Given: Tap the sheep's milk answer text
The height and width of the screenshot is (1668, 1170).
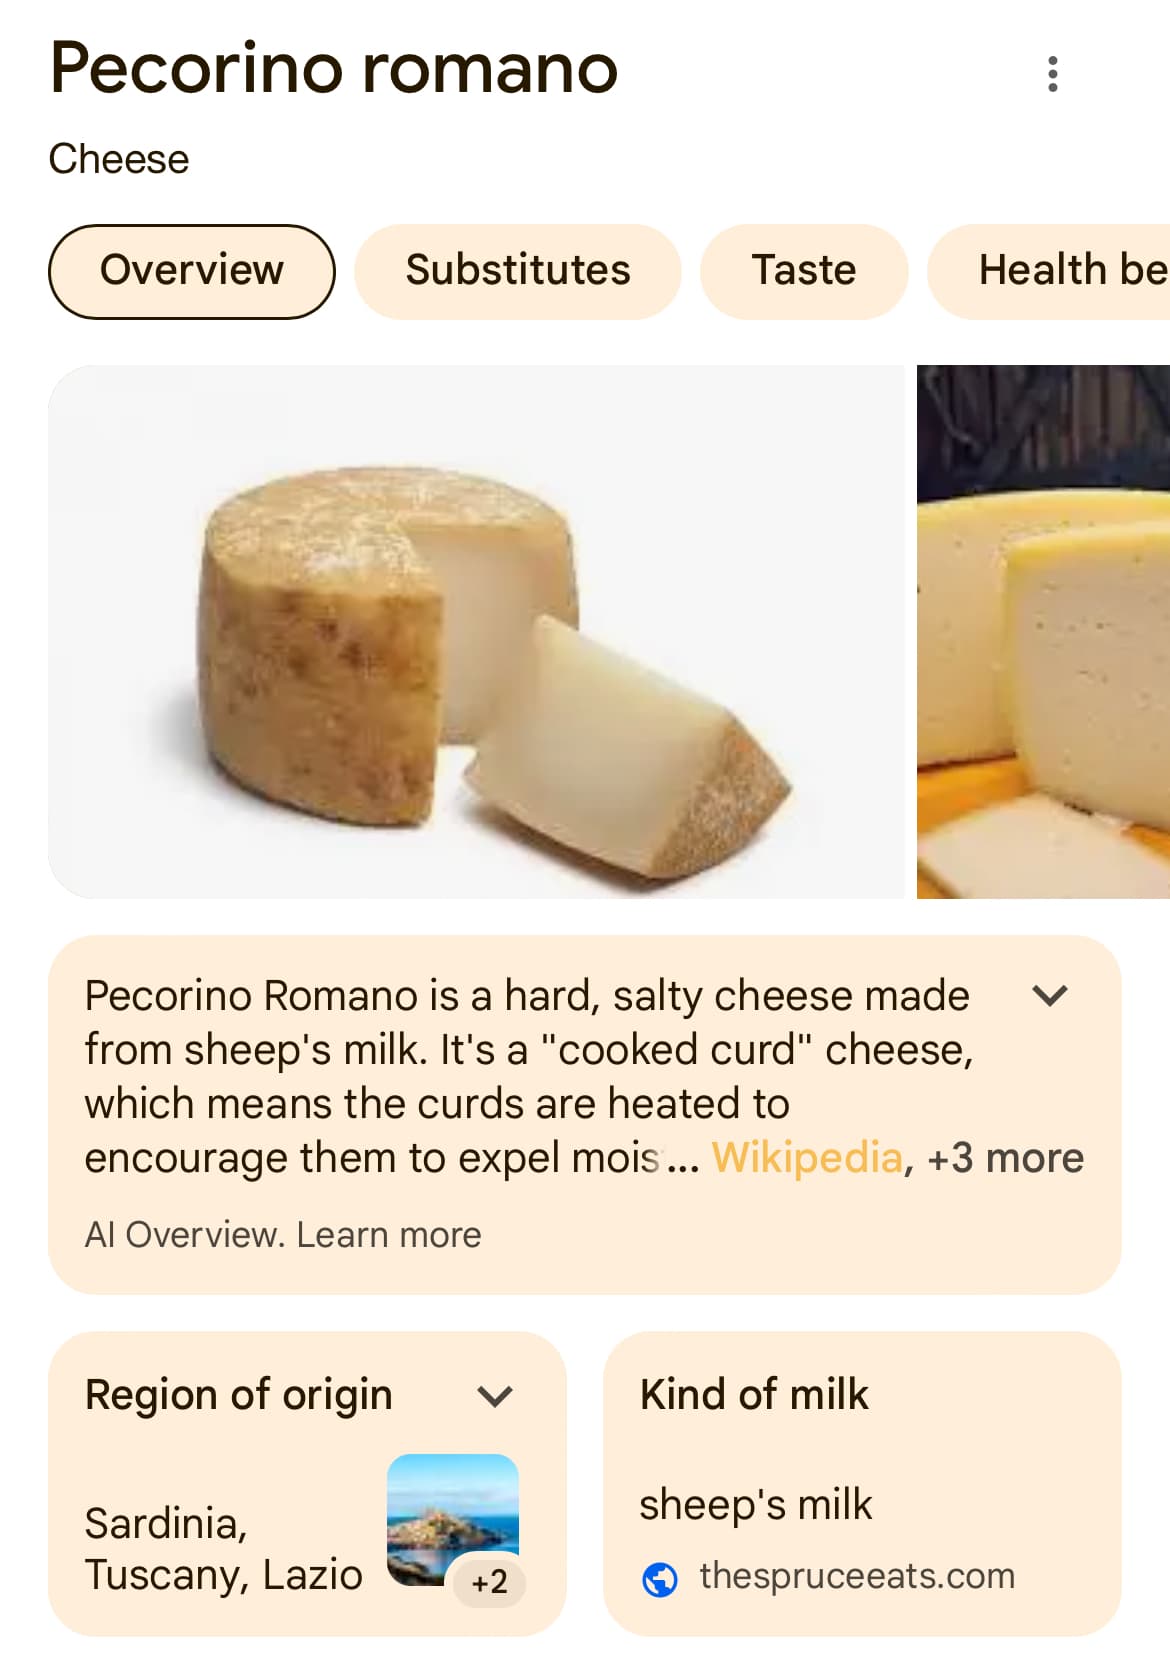Looking at the screenshot, I should [x=756, y=1504].
